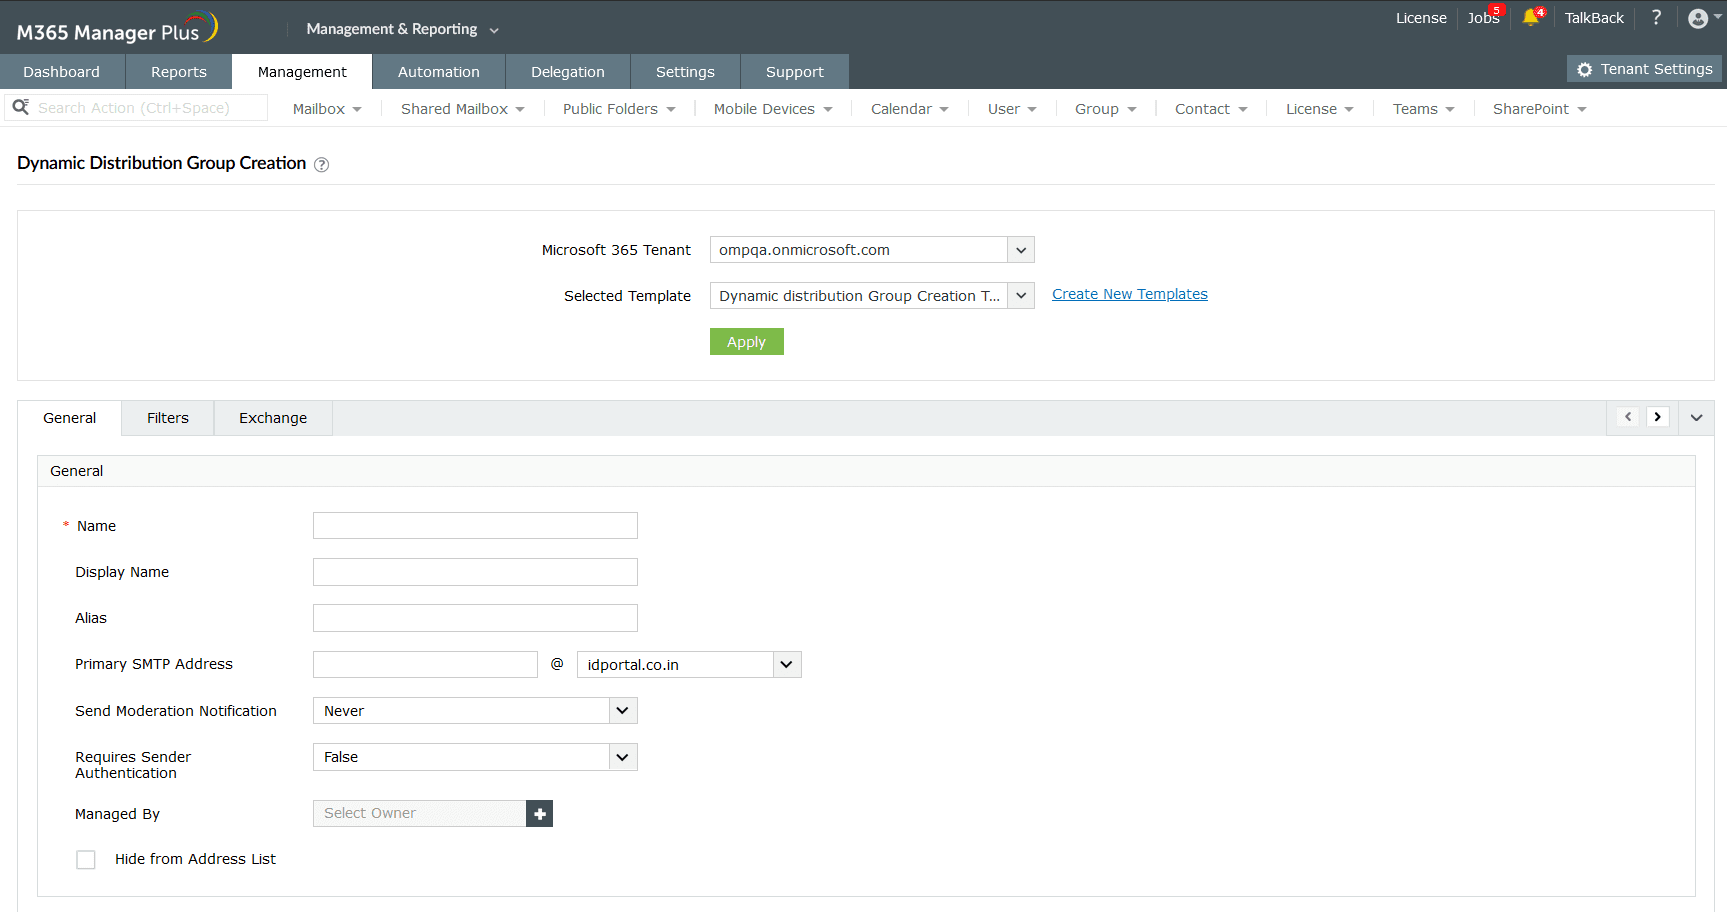Open the TalkBack link
Screen dimensions: 1727x912
tap(1594, 18)
